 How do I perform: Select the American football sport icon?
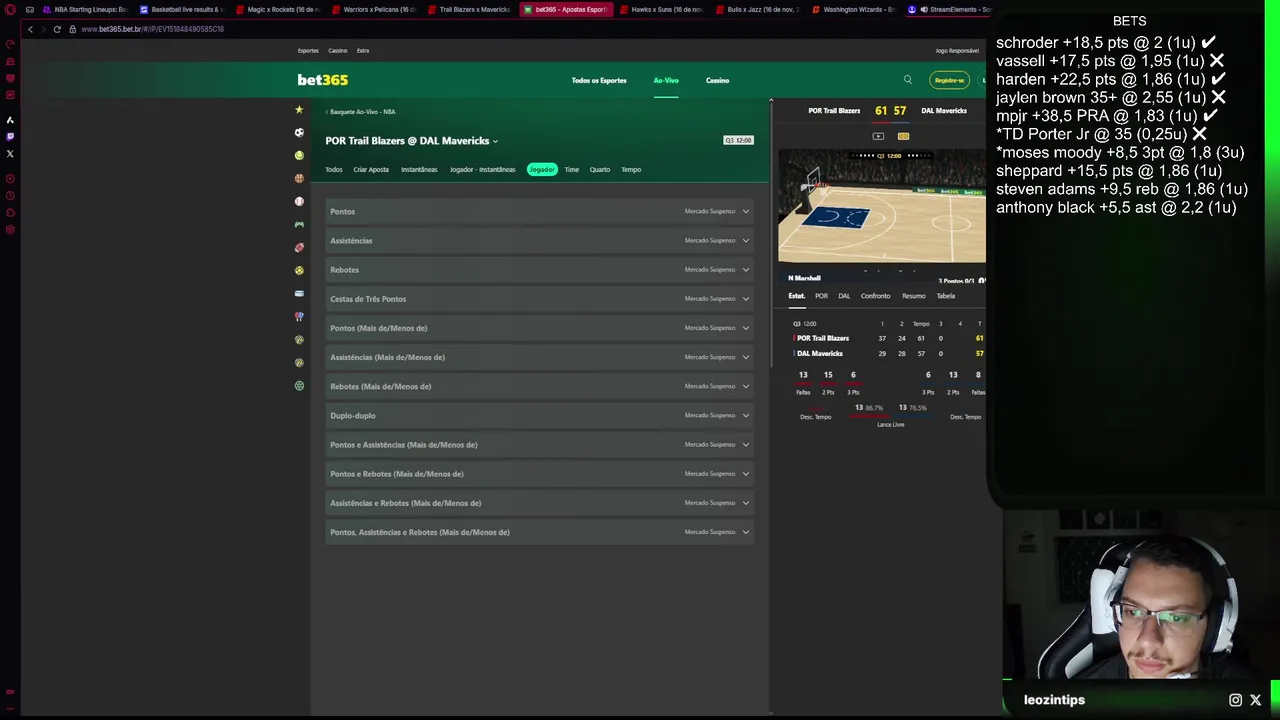[x=299, y=247]
